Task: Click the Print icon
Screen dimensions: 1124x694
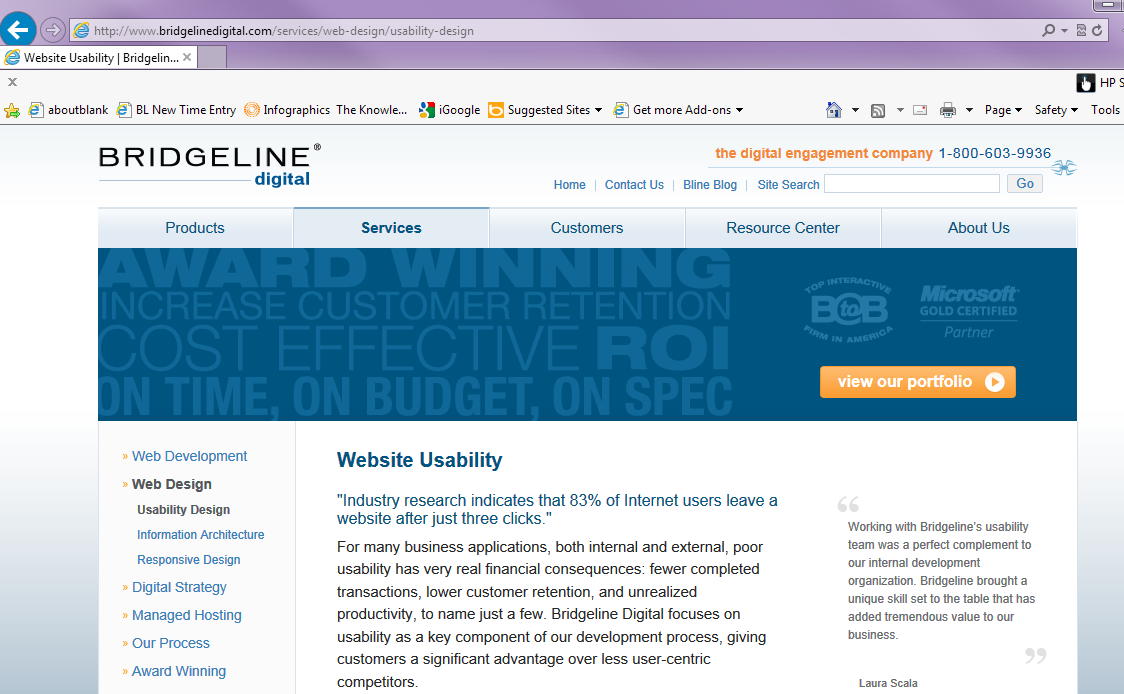Action: point(948,110)
